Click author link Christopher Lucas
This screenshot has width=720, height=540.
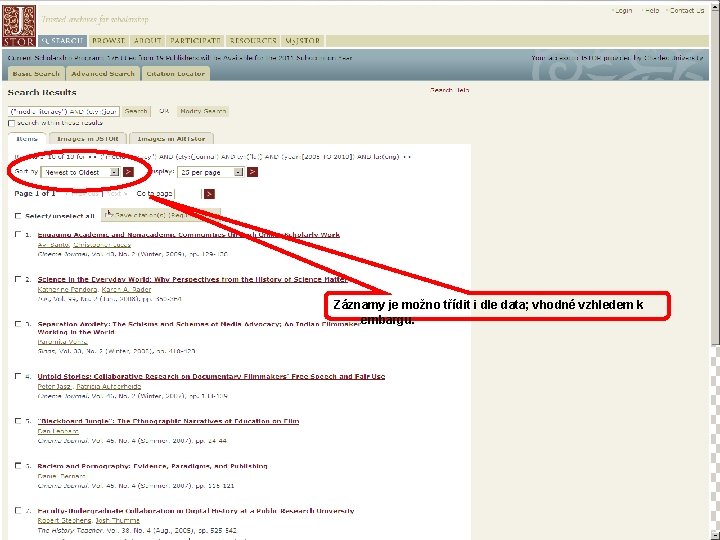click(x=102, y=245)
